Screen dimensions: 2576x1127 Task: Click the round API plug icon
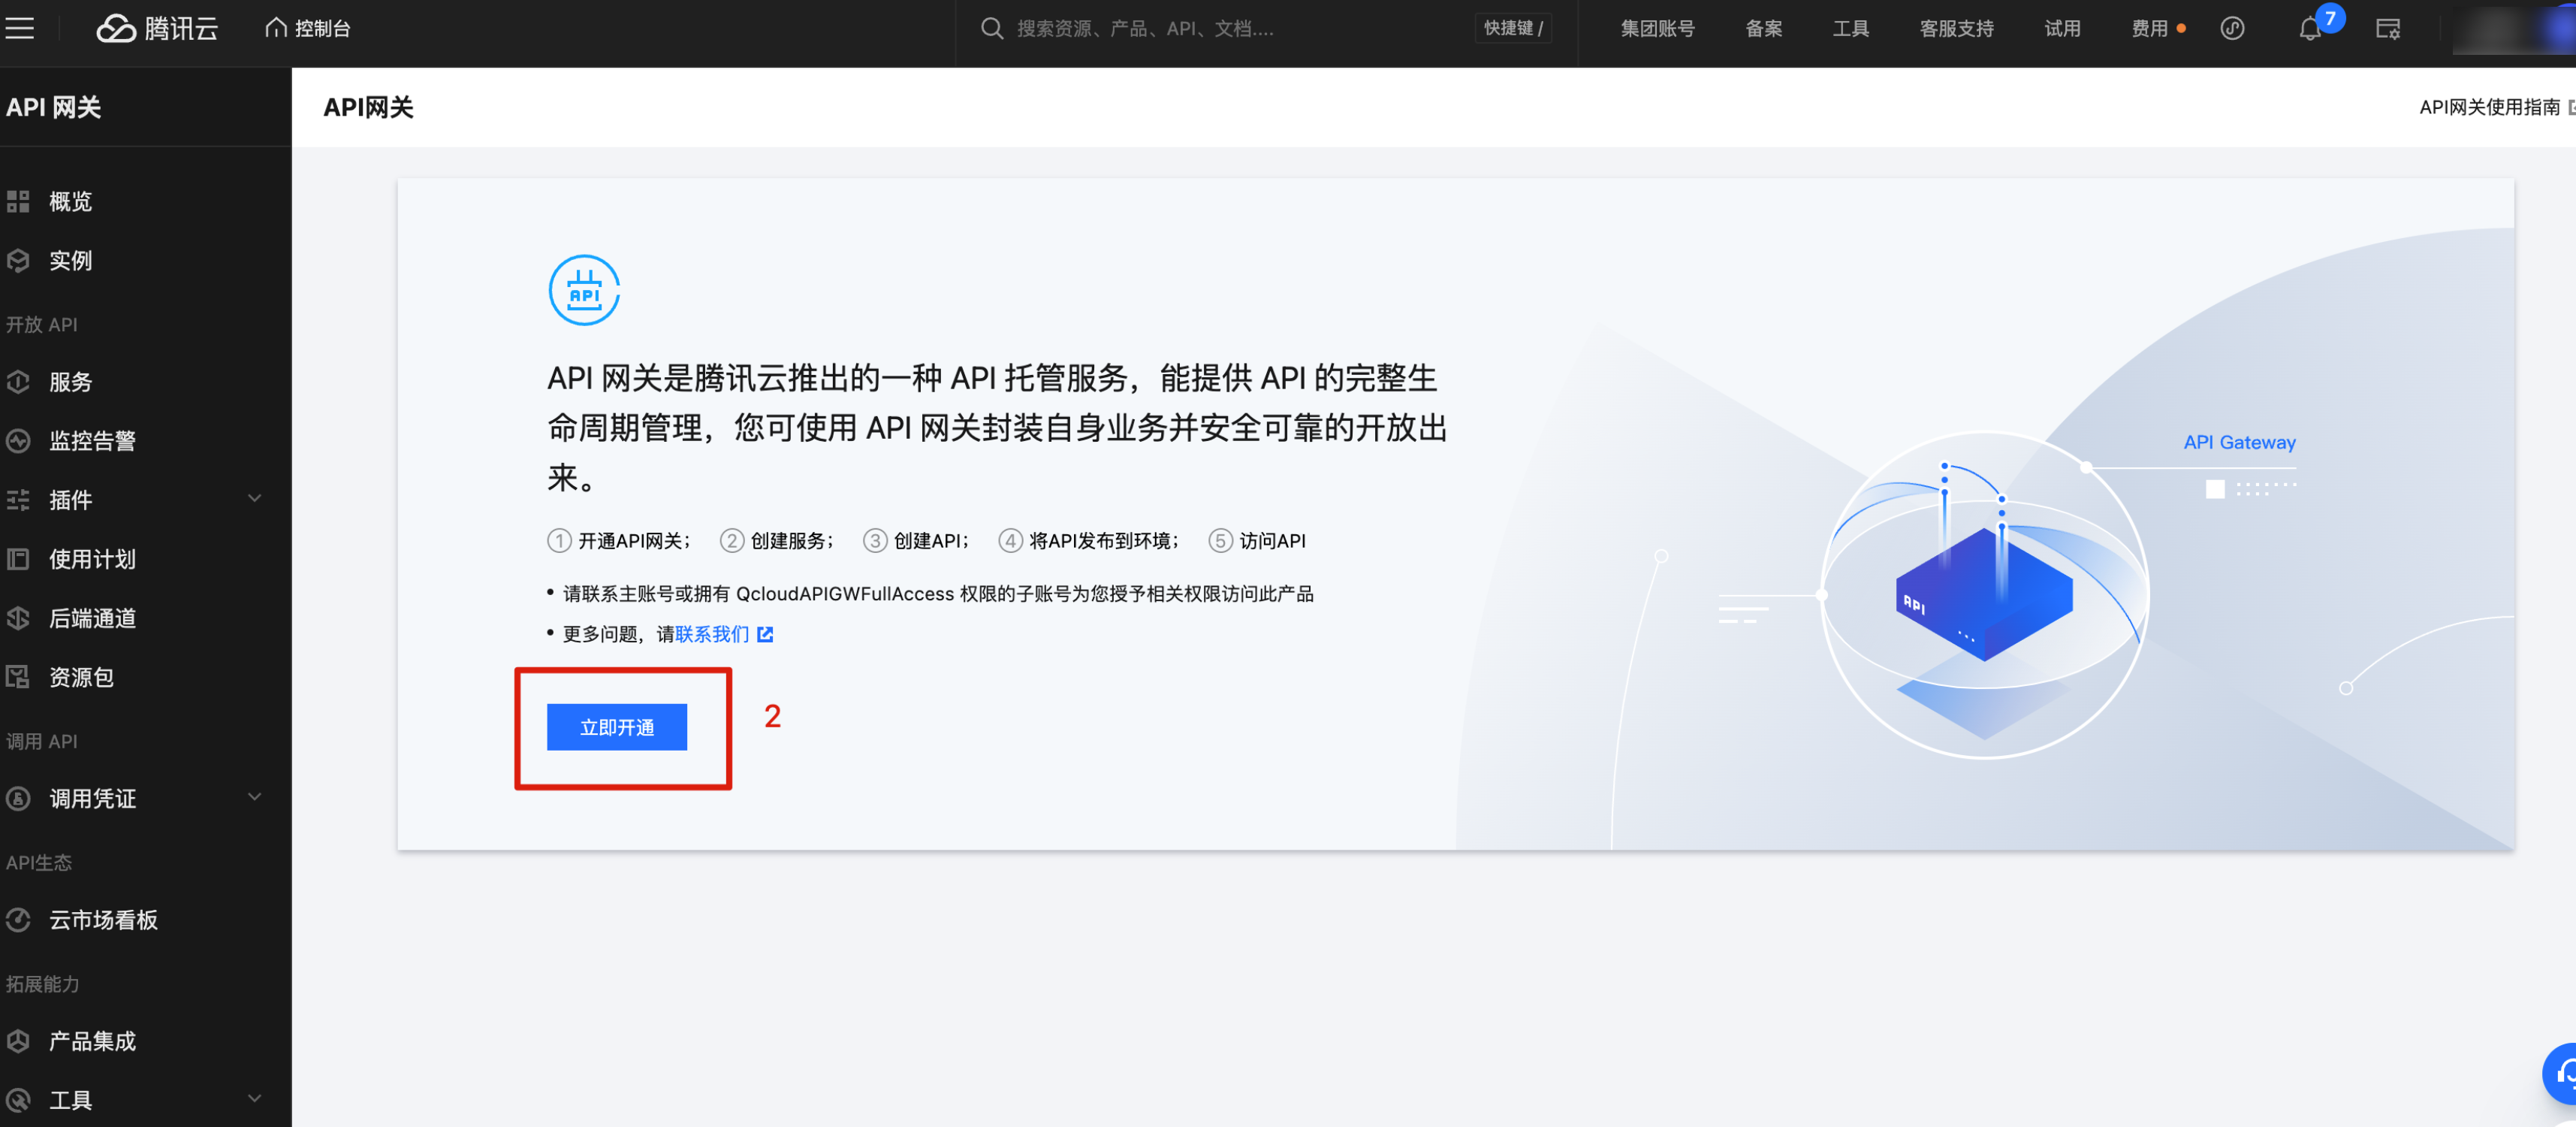coord(584,290)
